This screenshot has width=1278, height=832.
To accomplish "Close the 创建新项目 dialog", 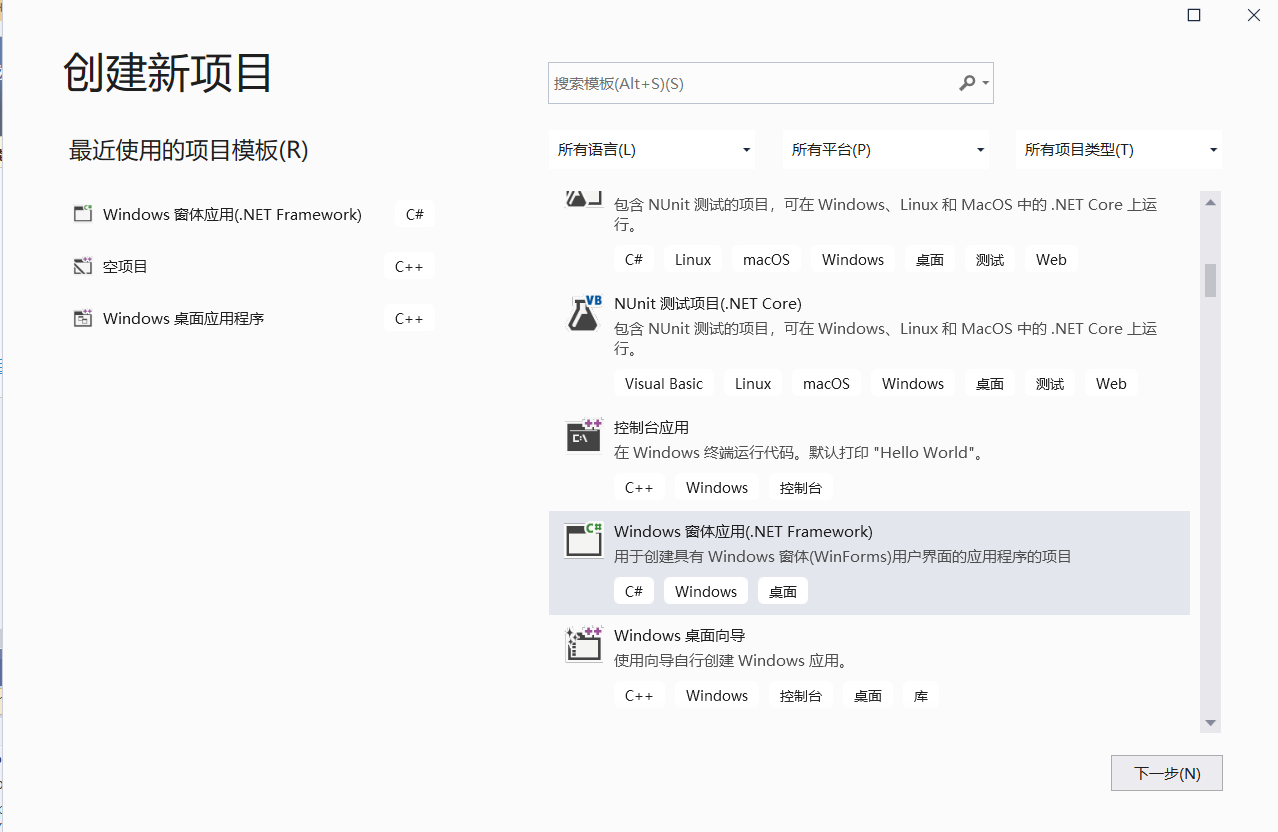I will point(1254,15).
